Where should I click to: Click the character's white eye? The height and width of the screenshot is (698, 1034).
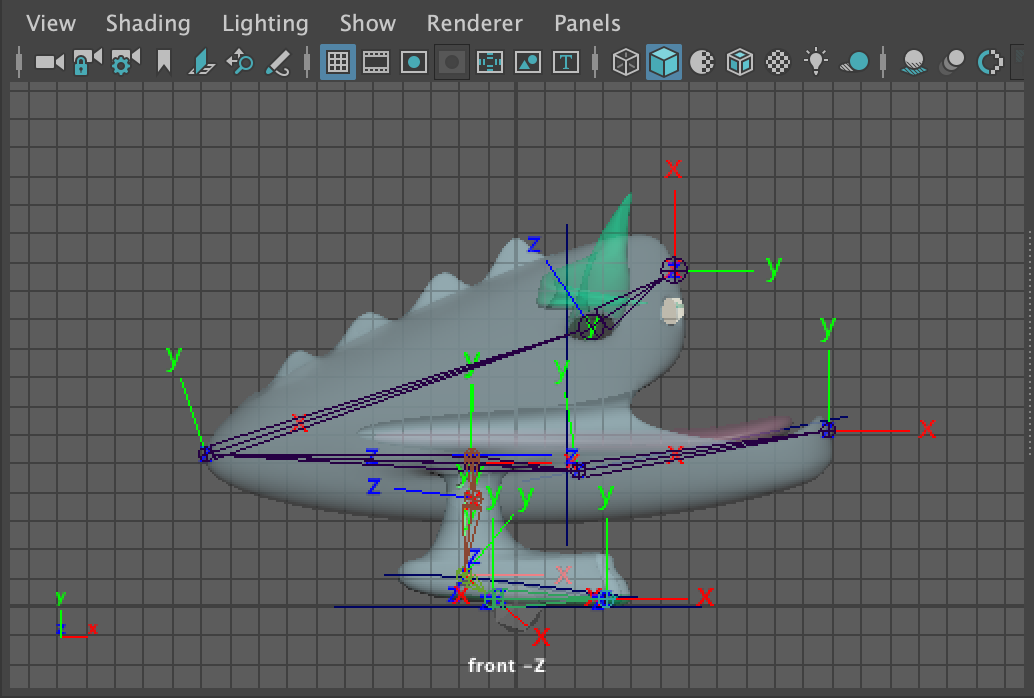point(672,311)
